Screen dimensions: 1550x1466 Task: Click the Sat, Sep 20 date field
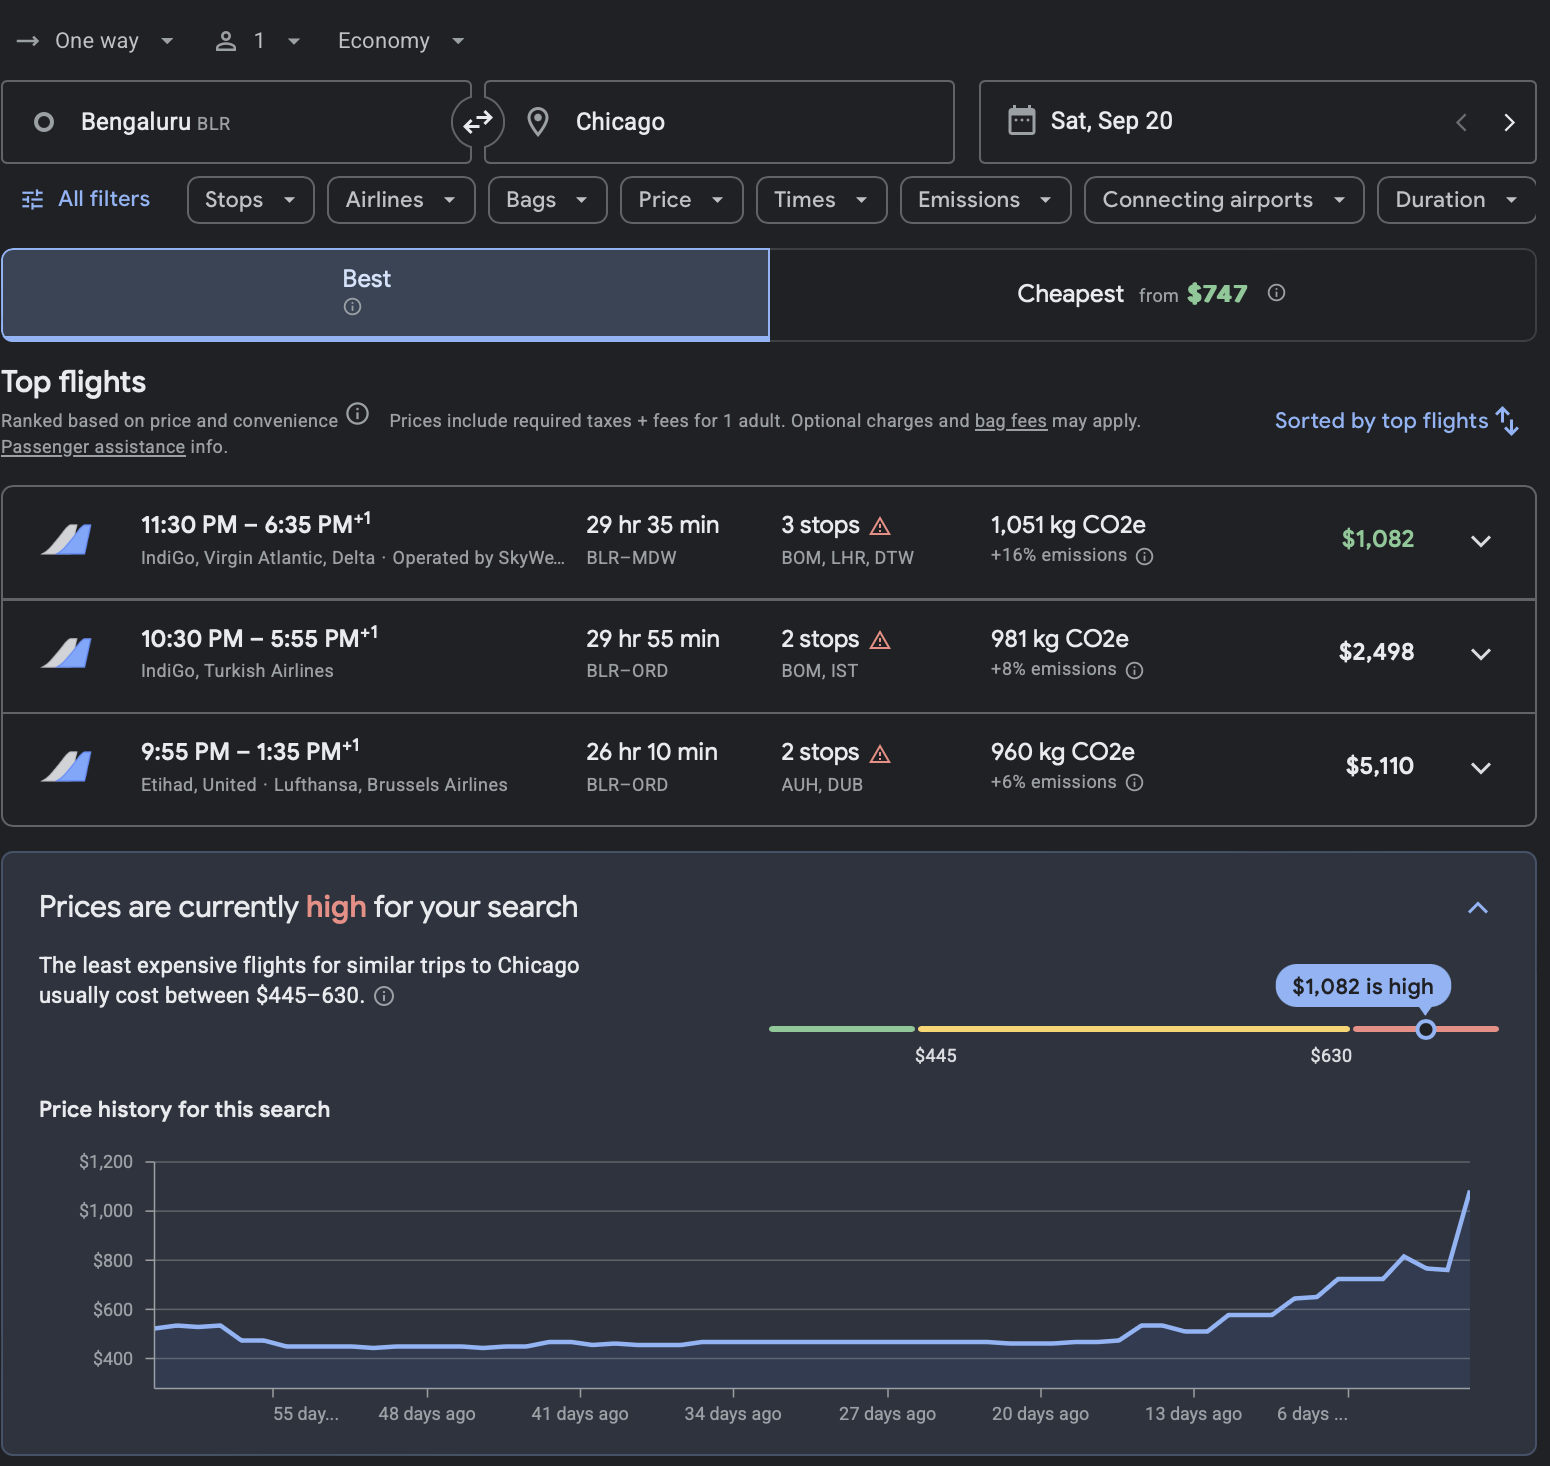(1257, 122)
